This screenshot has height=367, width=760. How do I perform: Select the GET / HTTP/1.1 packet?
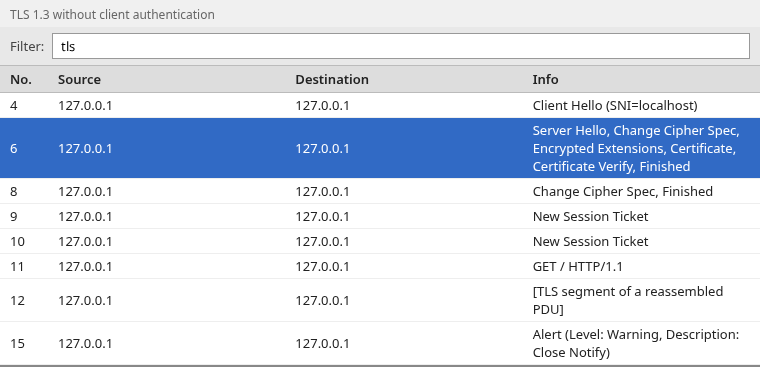click(x=380, y=266)
